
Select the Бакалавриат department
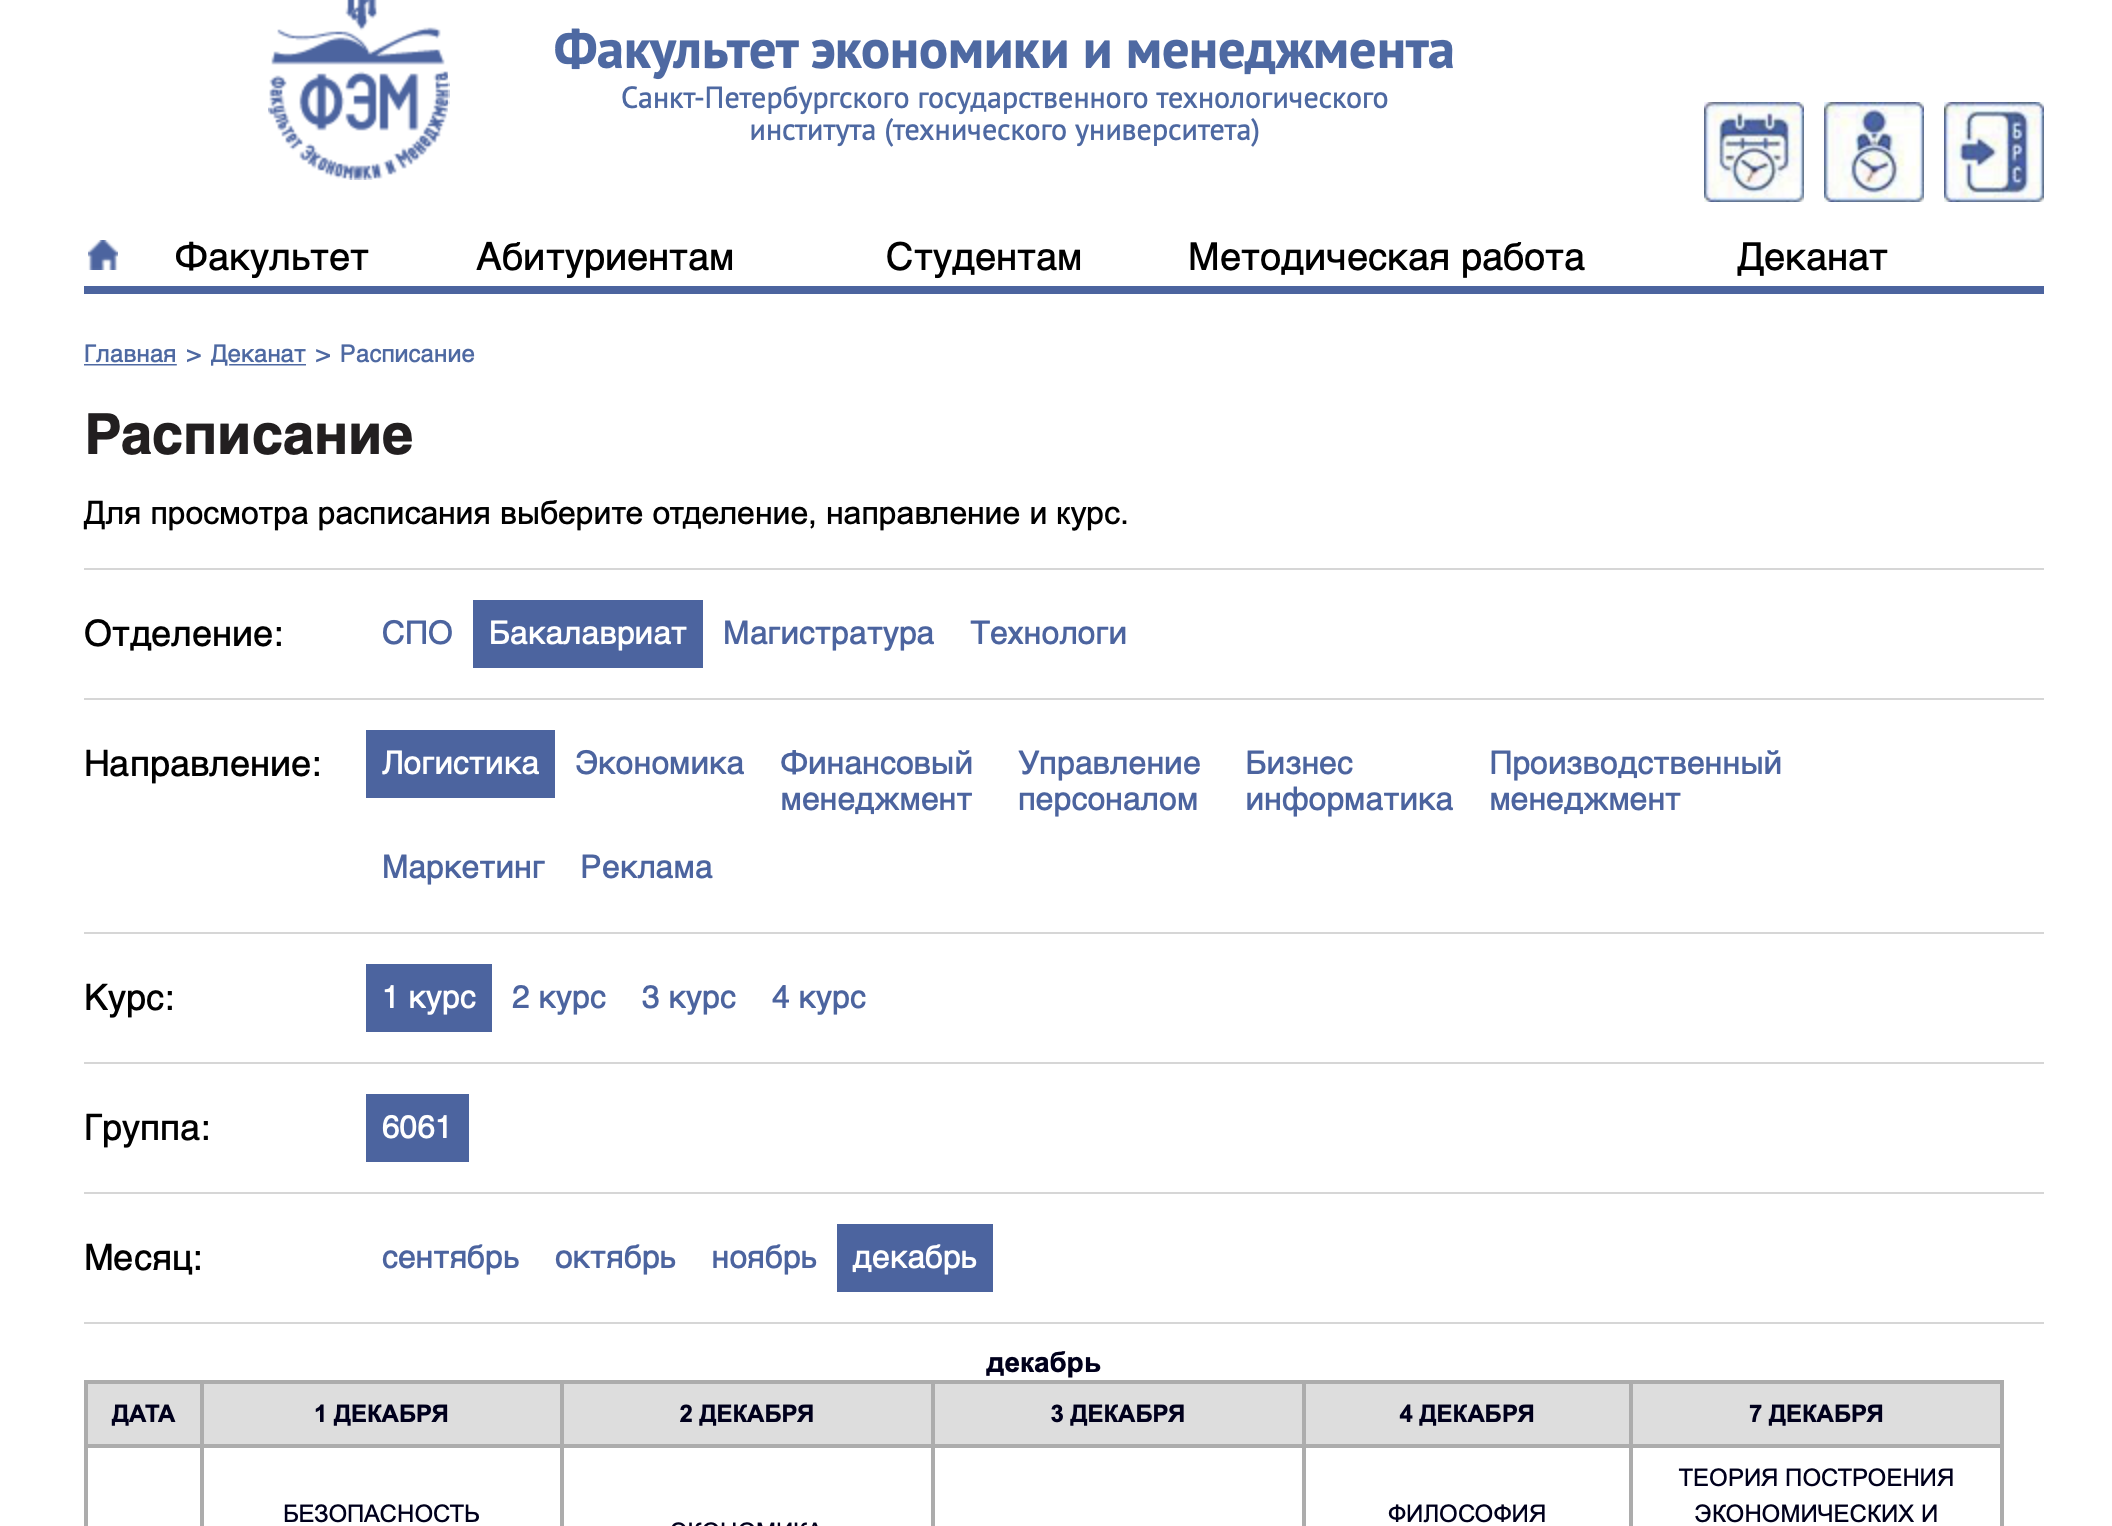[x=588, y=633]
